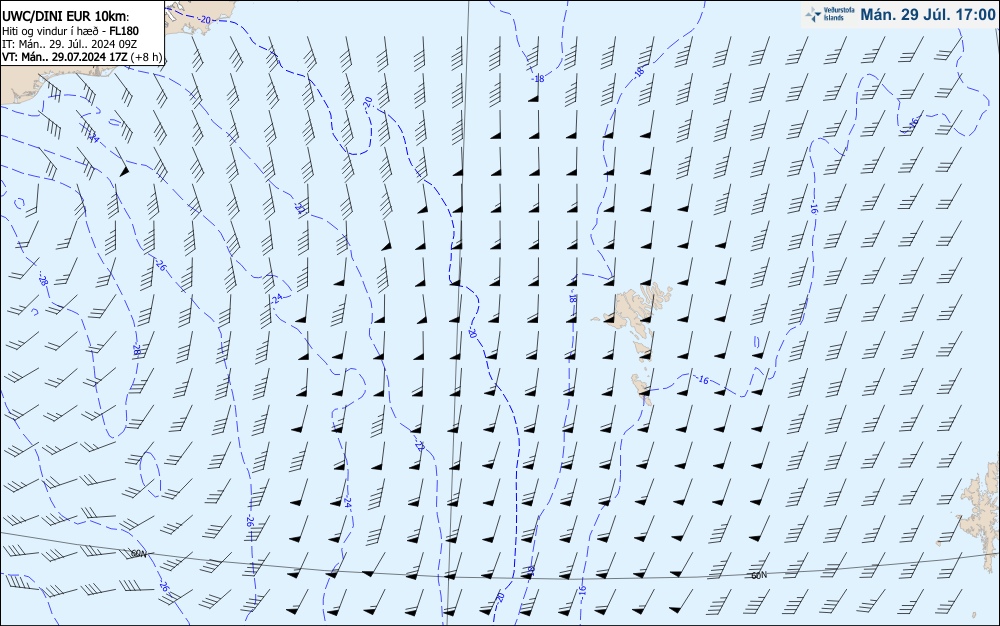Click the 'VT: Mán.. 29.07.2024 17Z (+8 h)' line
Screen dimensions: 1000x626
(82, 57)
